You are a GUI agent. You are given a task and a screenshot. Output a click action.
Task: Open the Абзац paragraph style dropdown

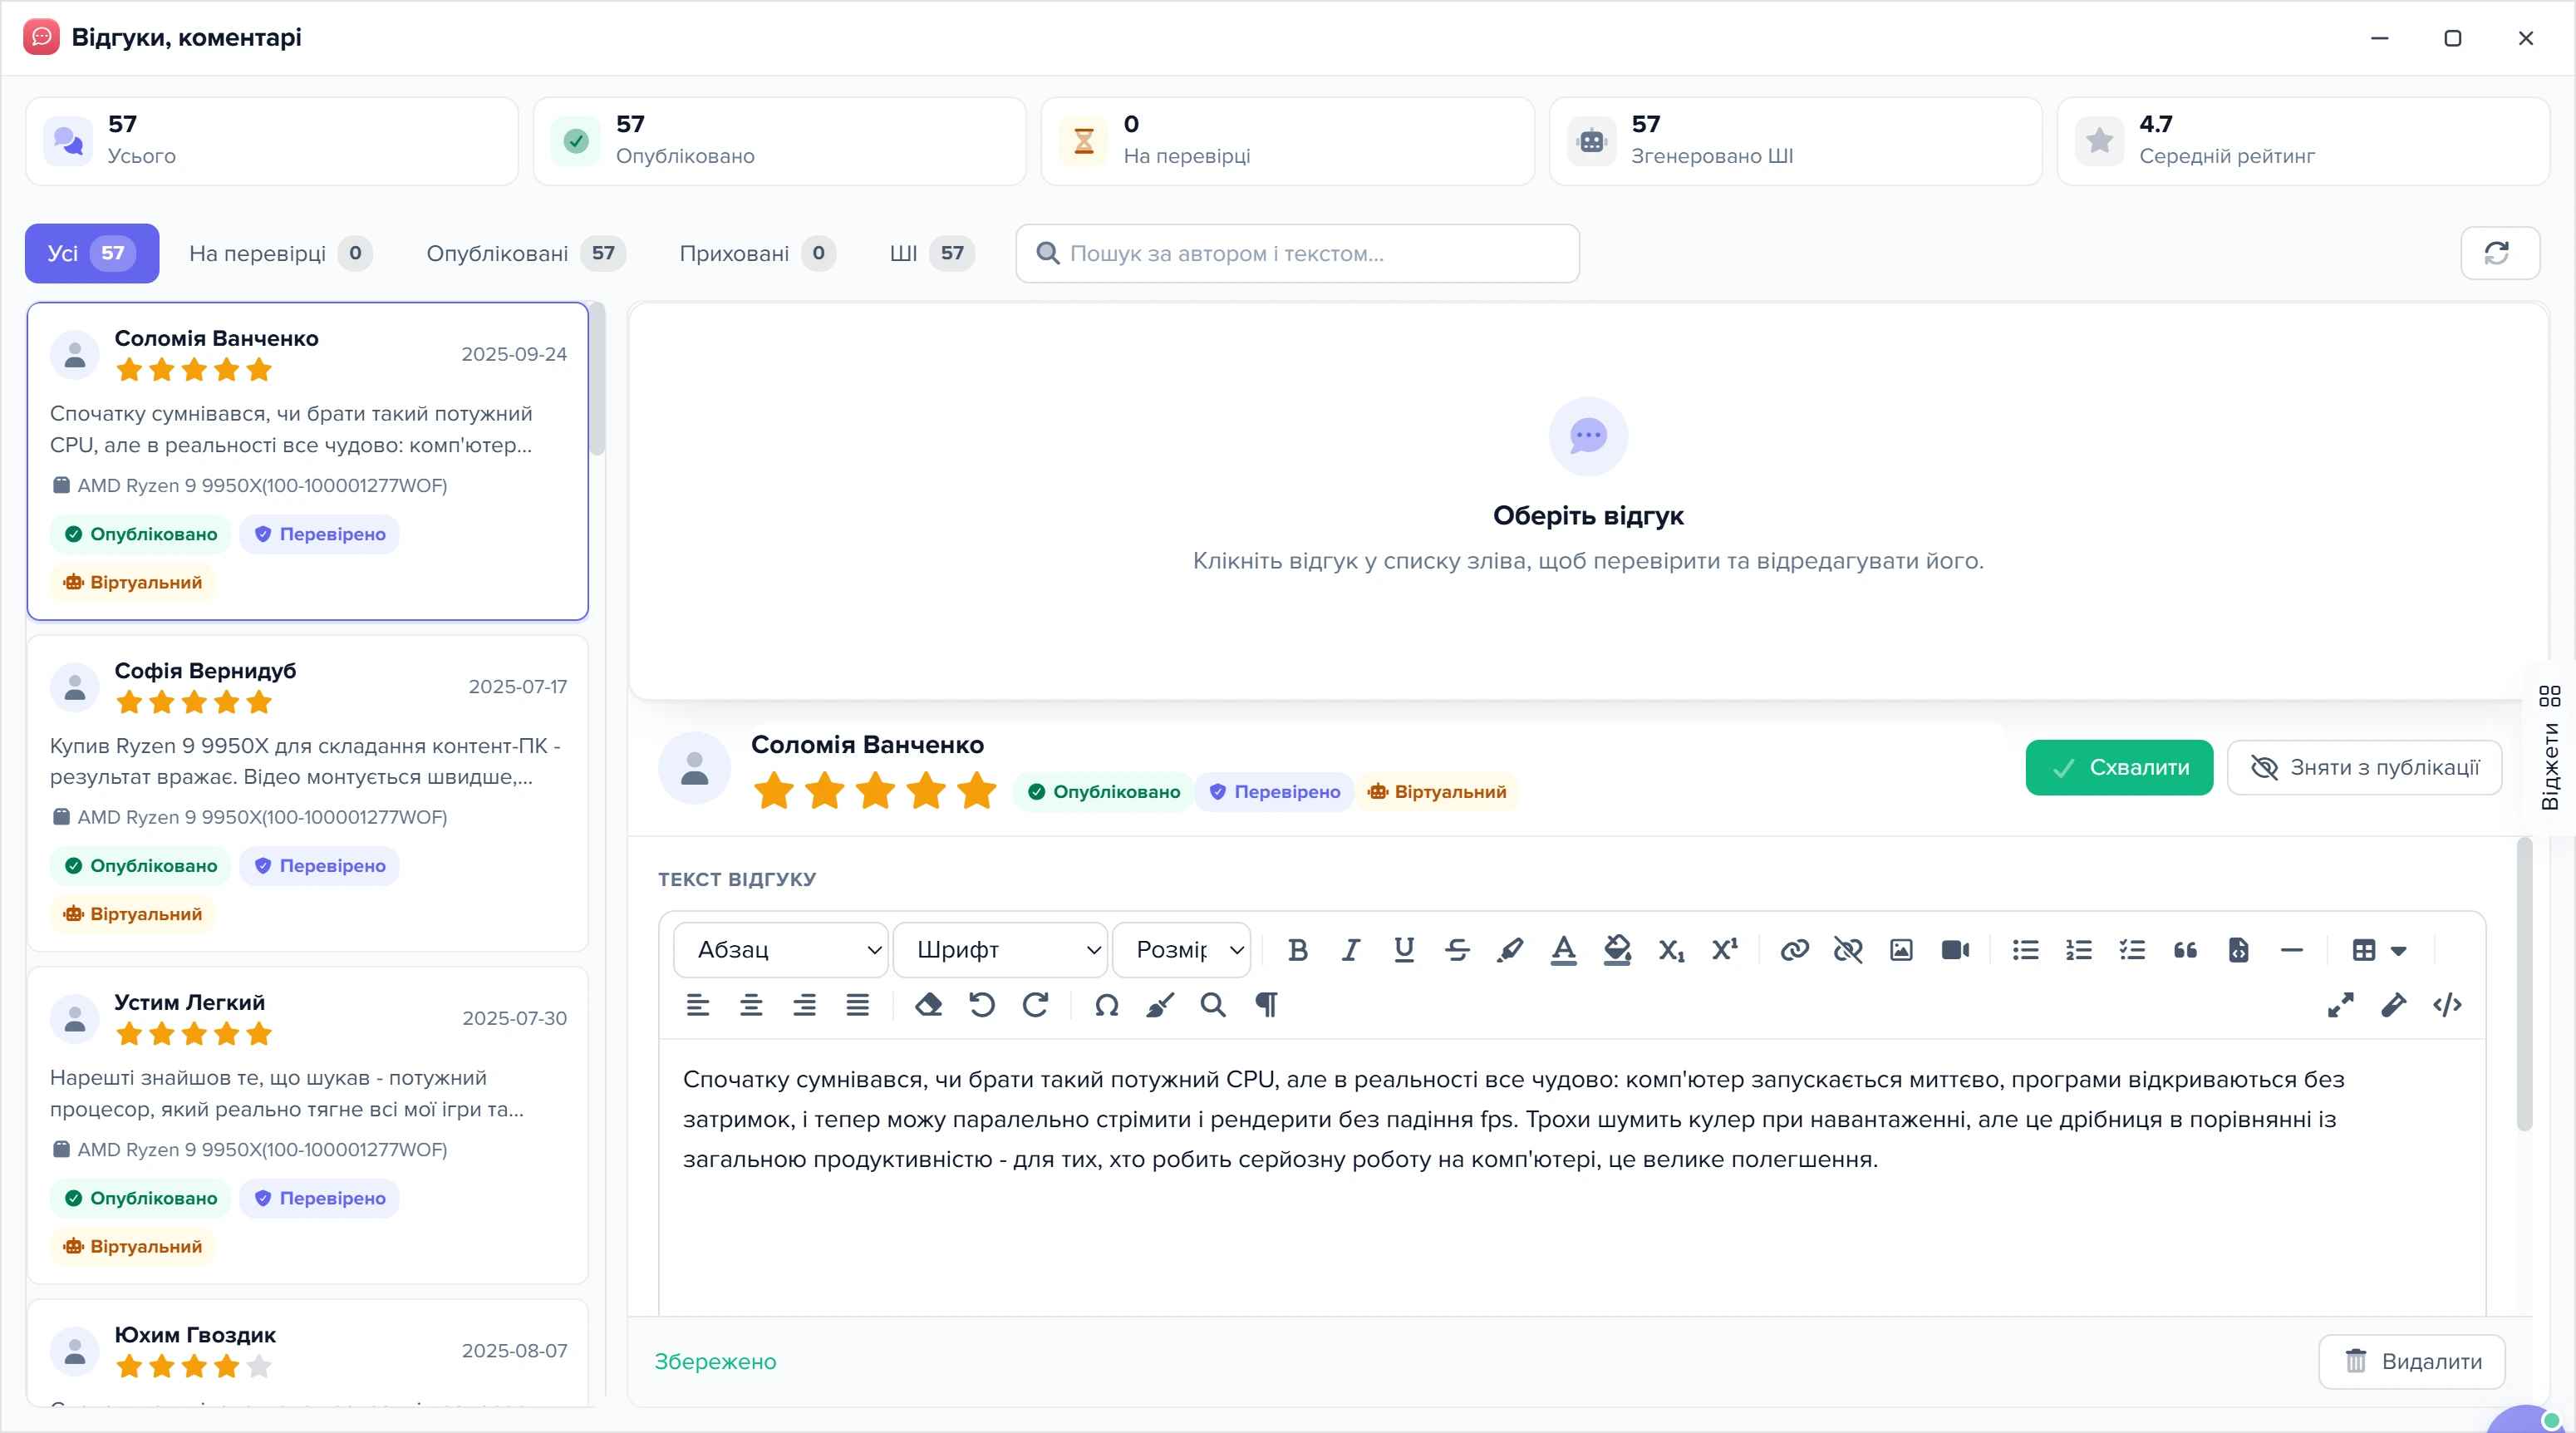pos(780,950)
